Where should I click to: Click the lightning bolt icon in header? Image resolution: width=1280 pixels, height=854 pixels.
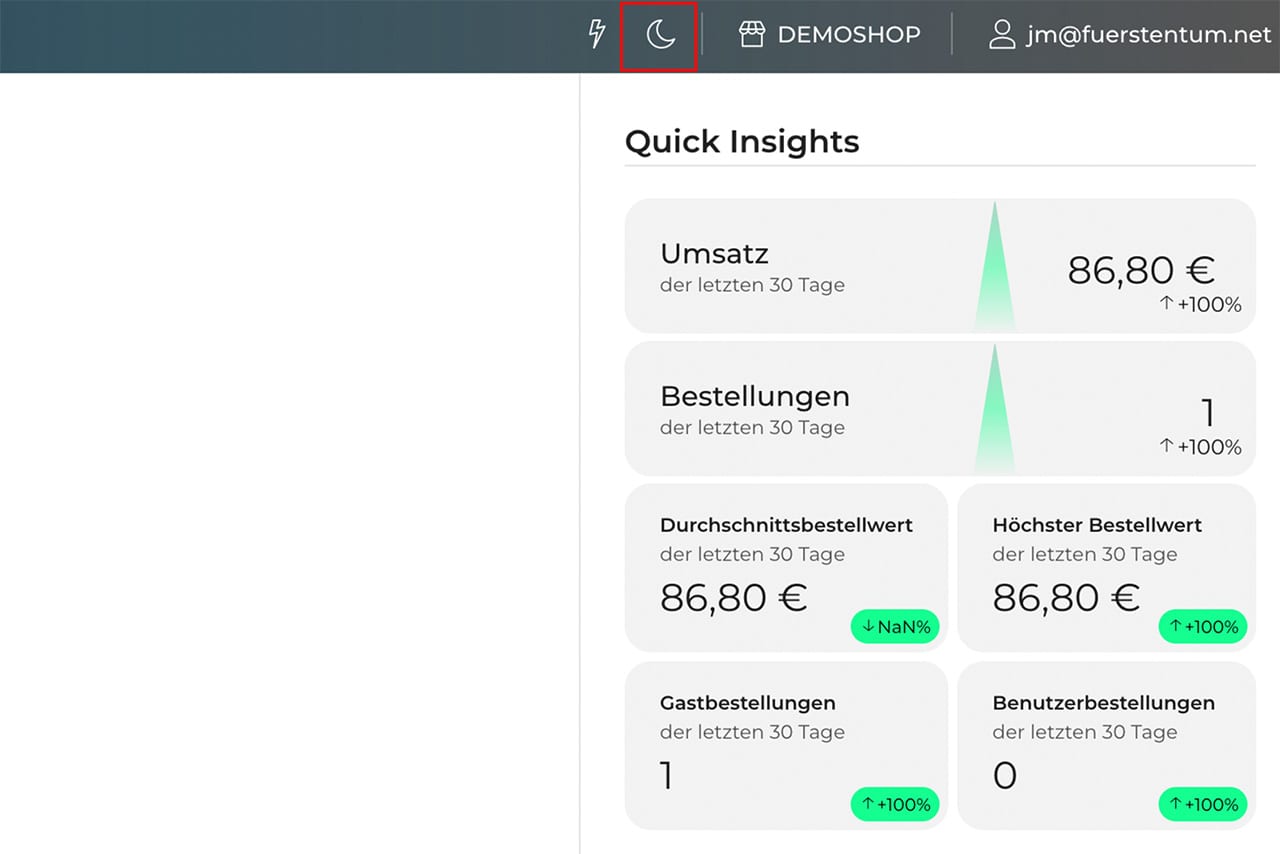pyautogui.click(x=597, y=35)
